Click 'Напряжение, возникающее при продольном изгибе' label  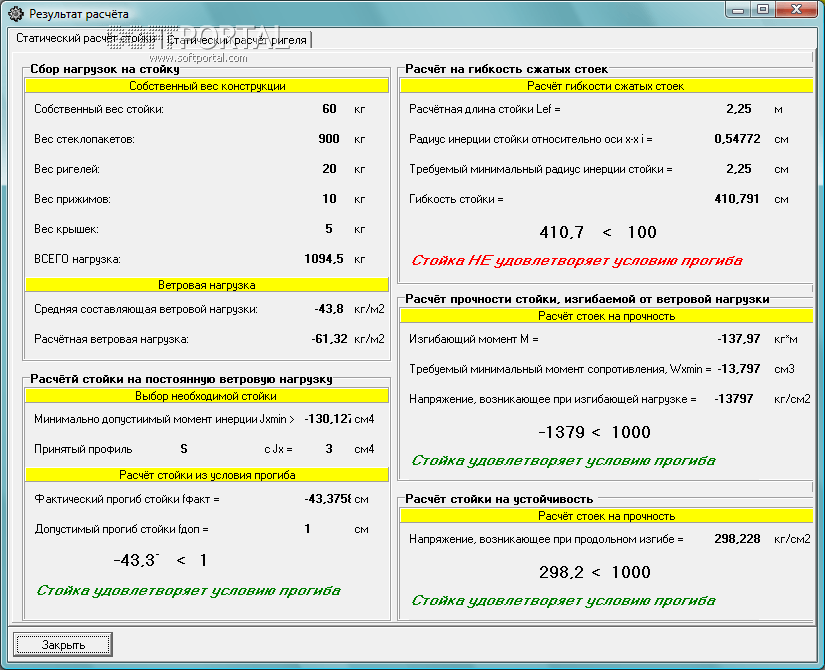point(546,539)
